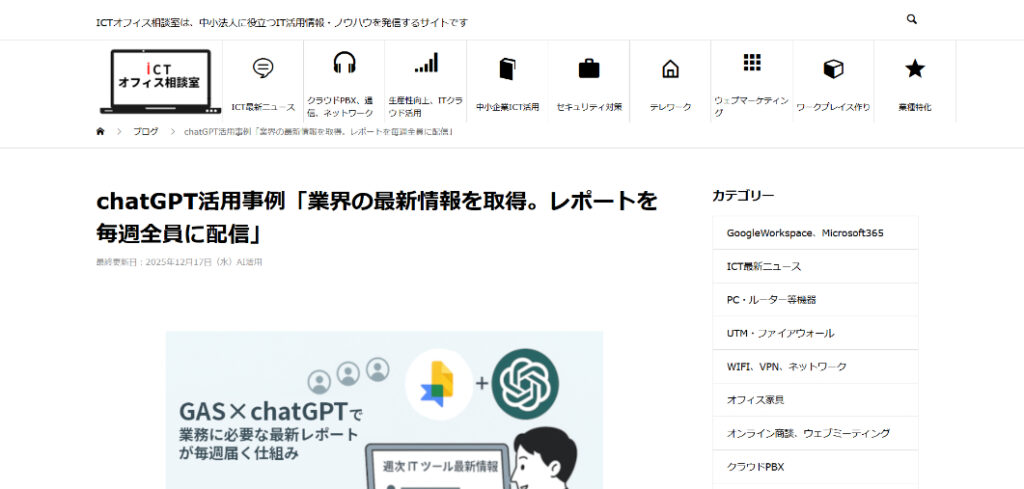Select PC・ルーター等機器 category

tap(771, 300)
